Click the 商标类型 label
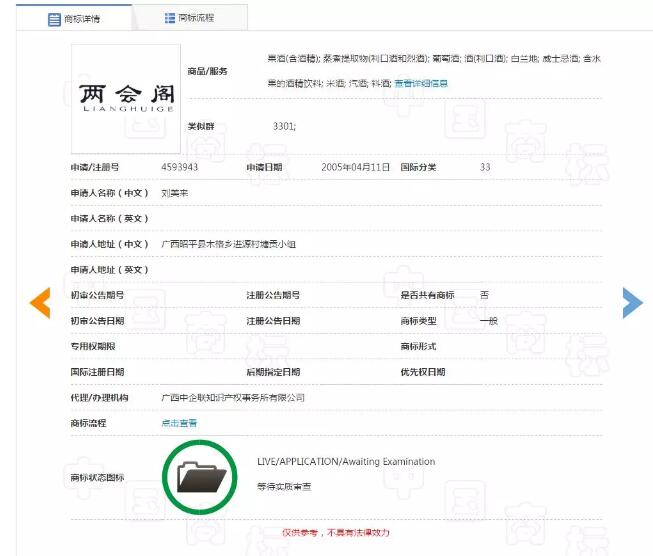The height and width of the screenshot is (556, 653). tap(418, 321)
